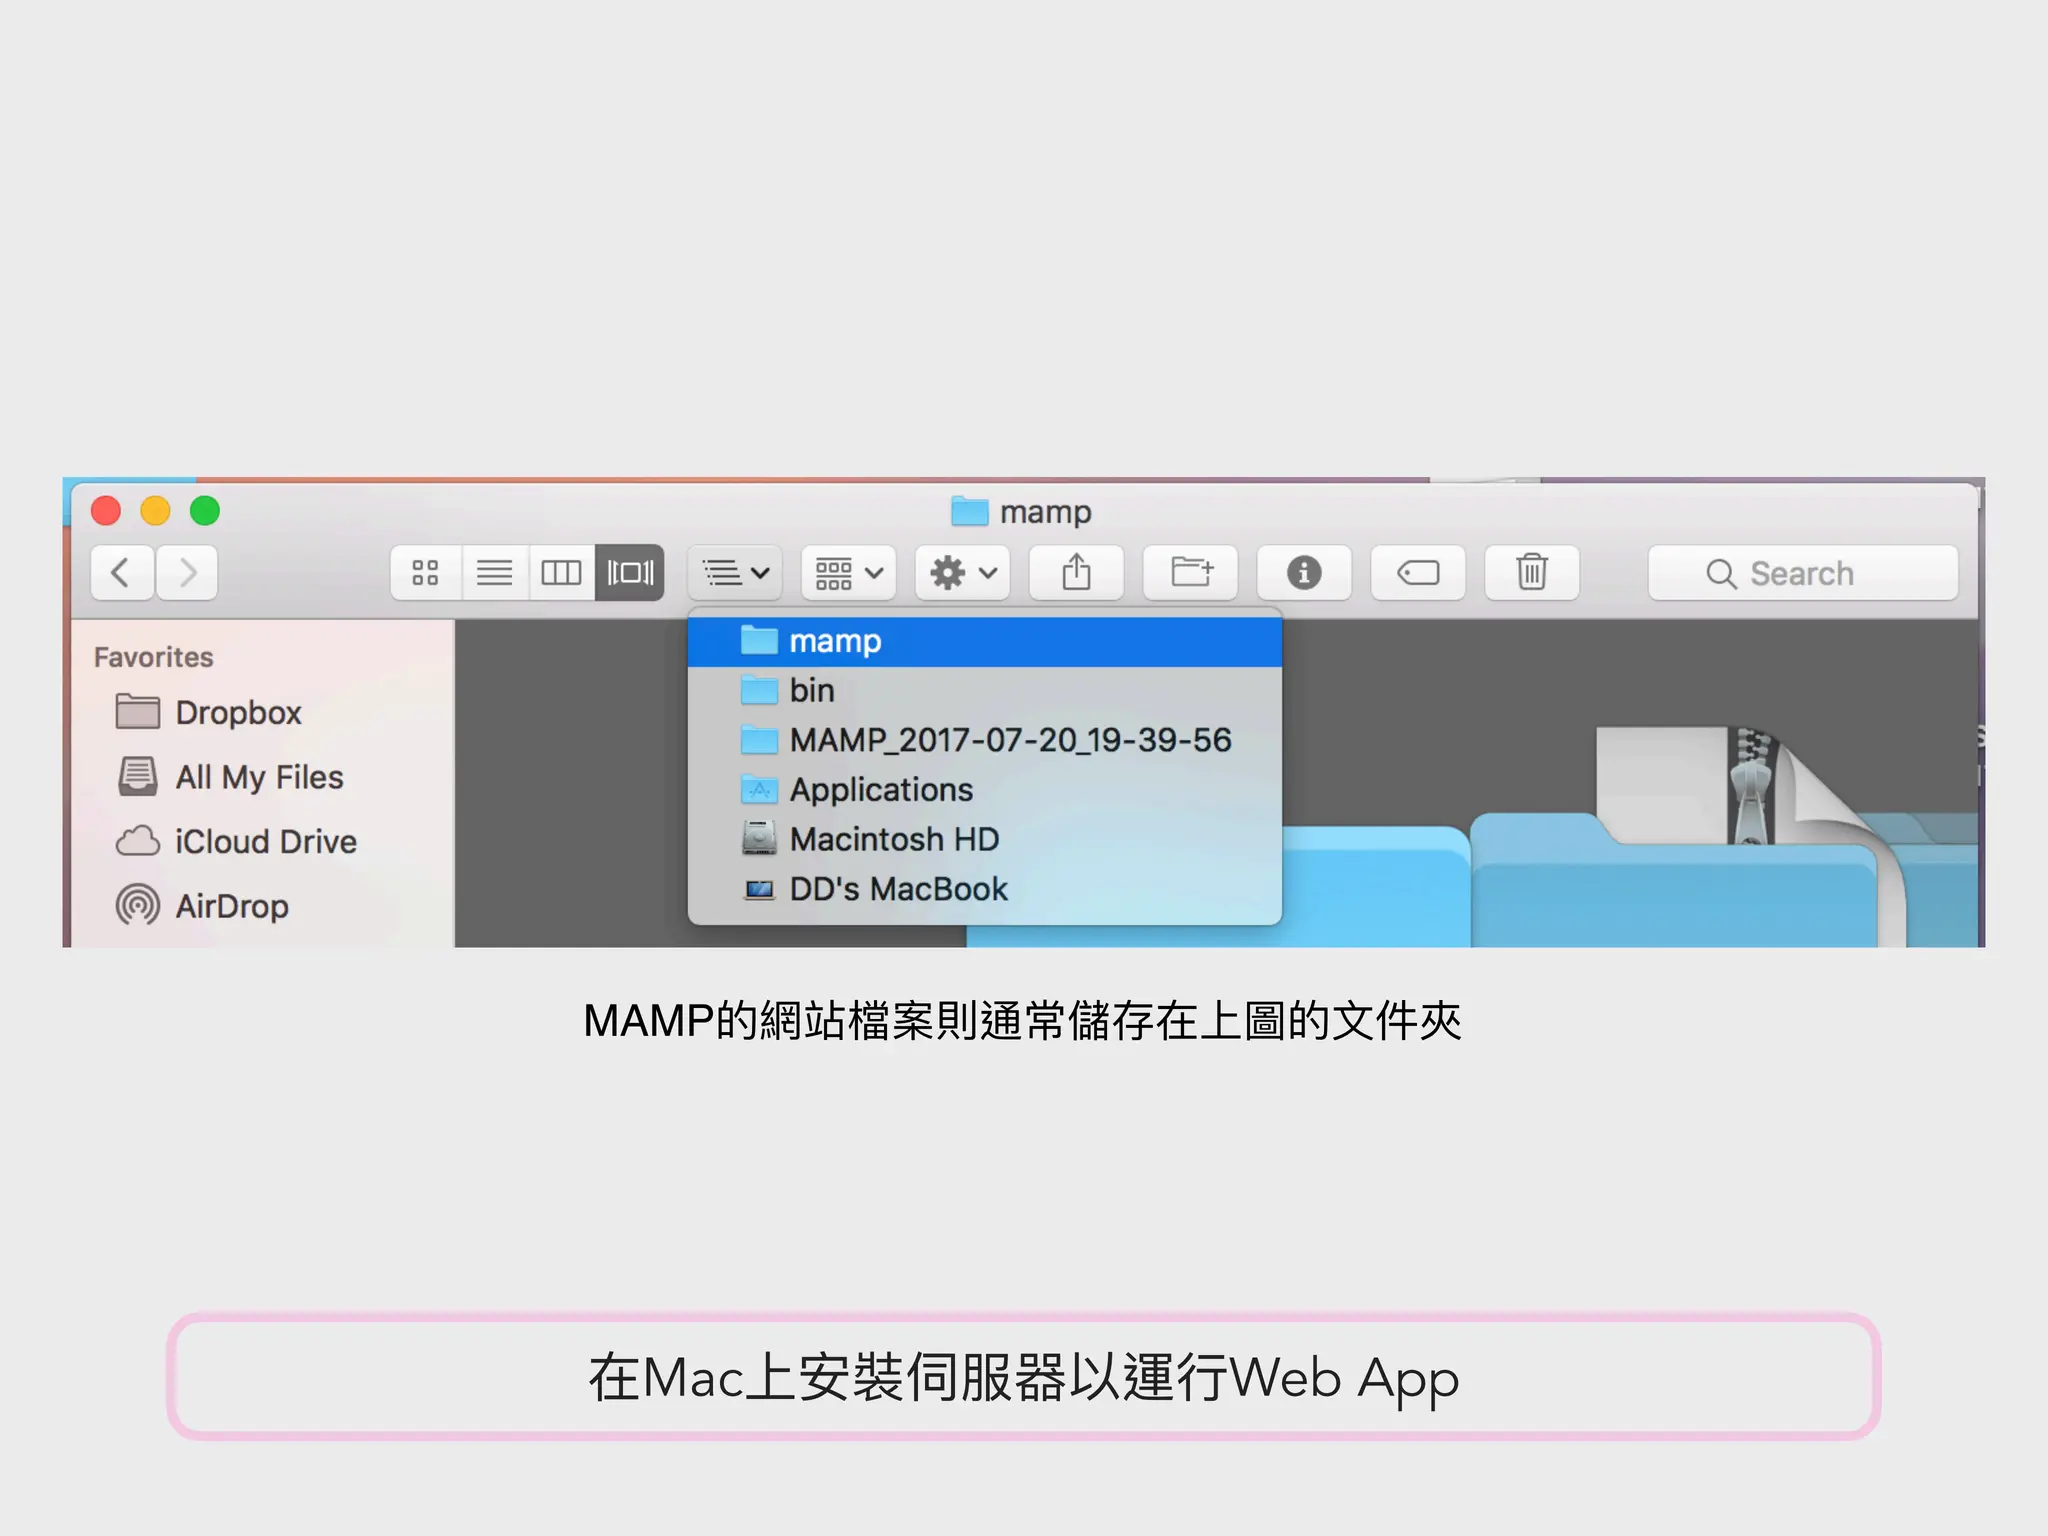Open All My Files in the sidebar
This screenshot has width=2048, height=1536.
pyautogui.click(x=230, y=777)
